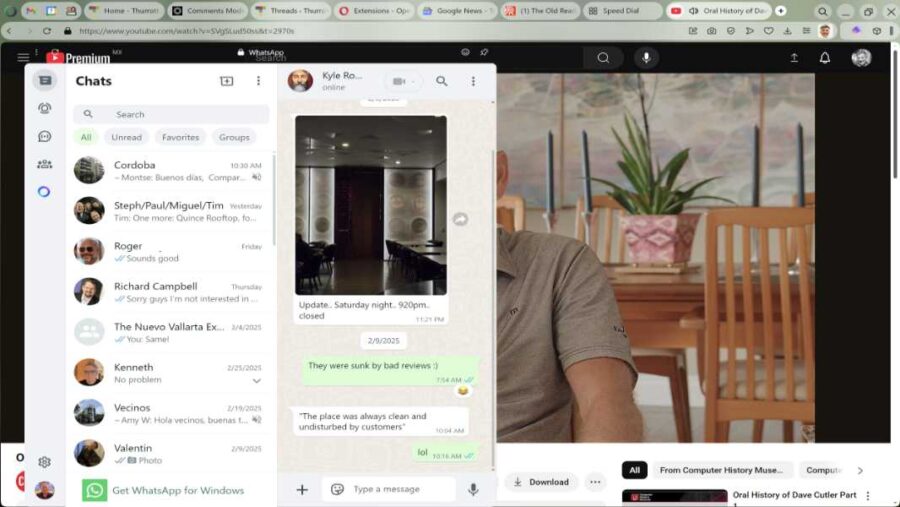Viewport: 900px width, 507px height.
Task: Select From Computer History Museum chip
Action: [721, 470]
